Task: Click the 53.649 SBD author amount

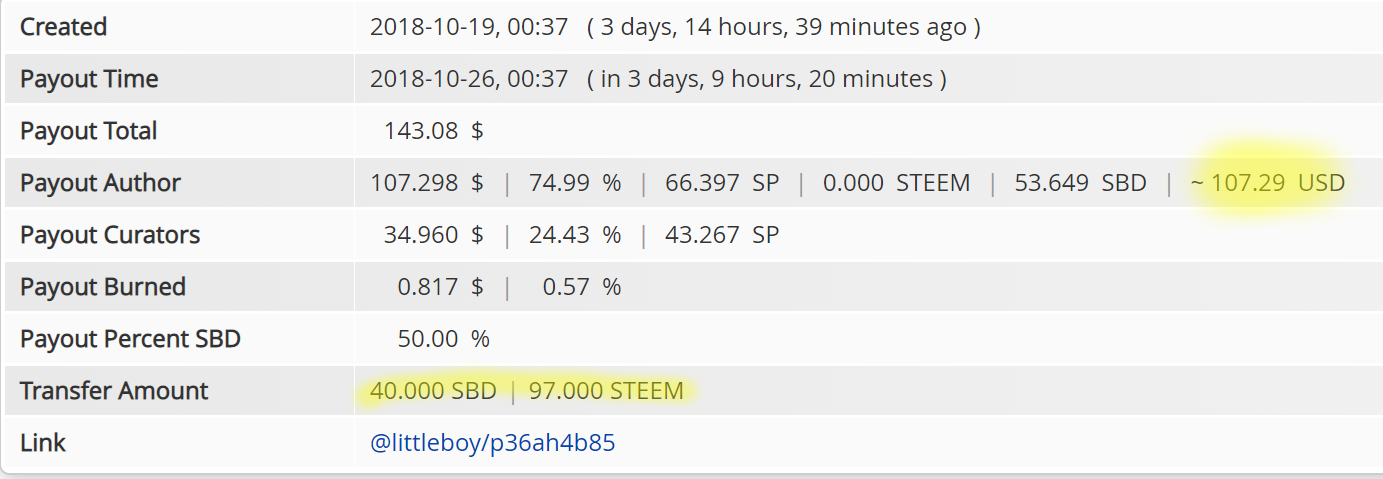Action: click(x=1080, y=183)
